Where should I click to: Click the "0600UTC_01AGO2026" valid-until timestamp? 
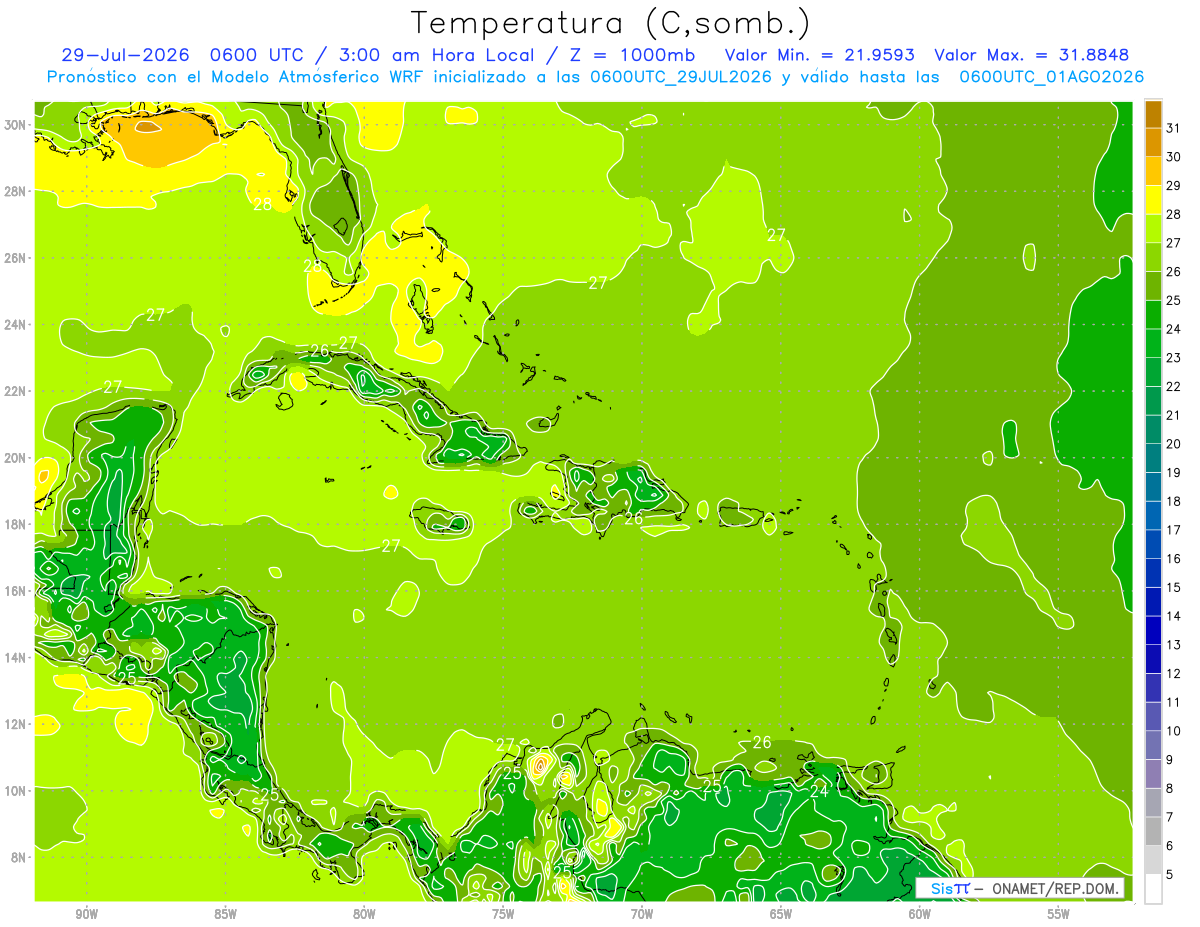[1051, 77]
